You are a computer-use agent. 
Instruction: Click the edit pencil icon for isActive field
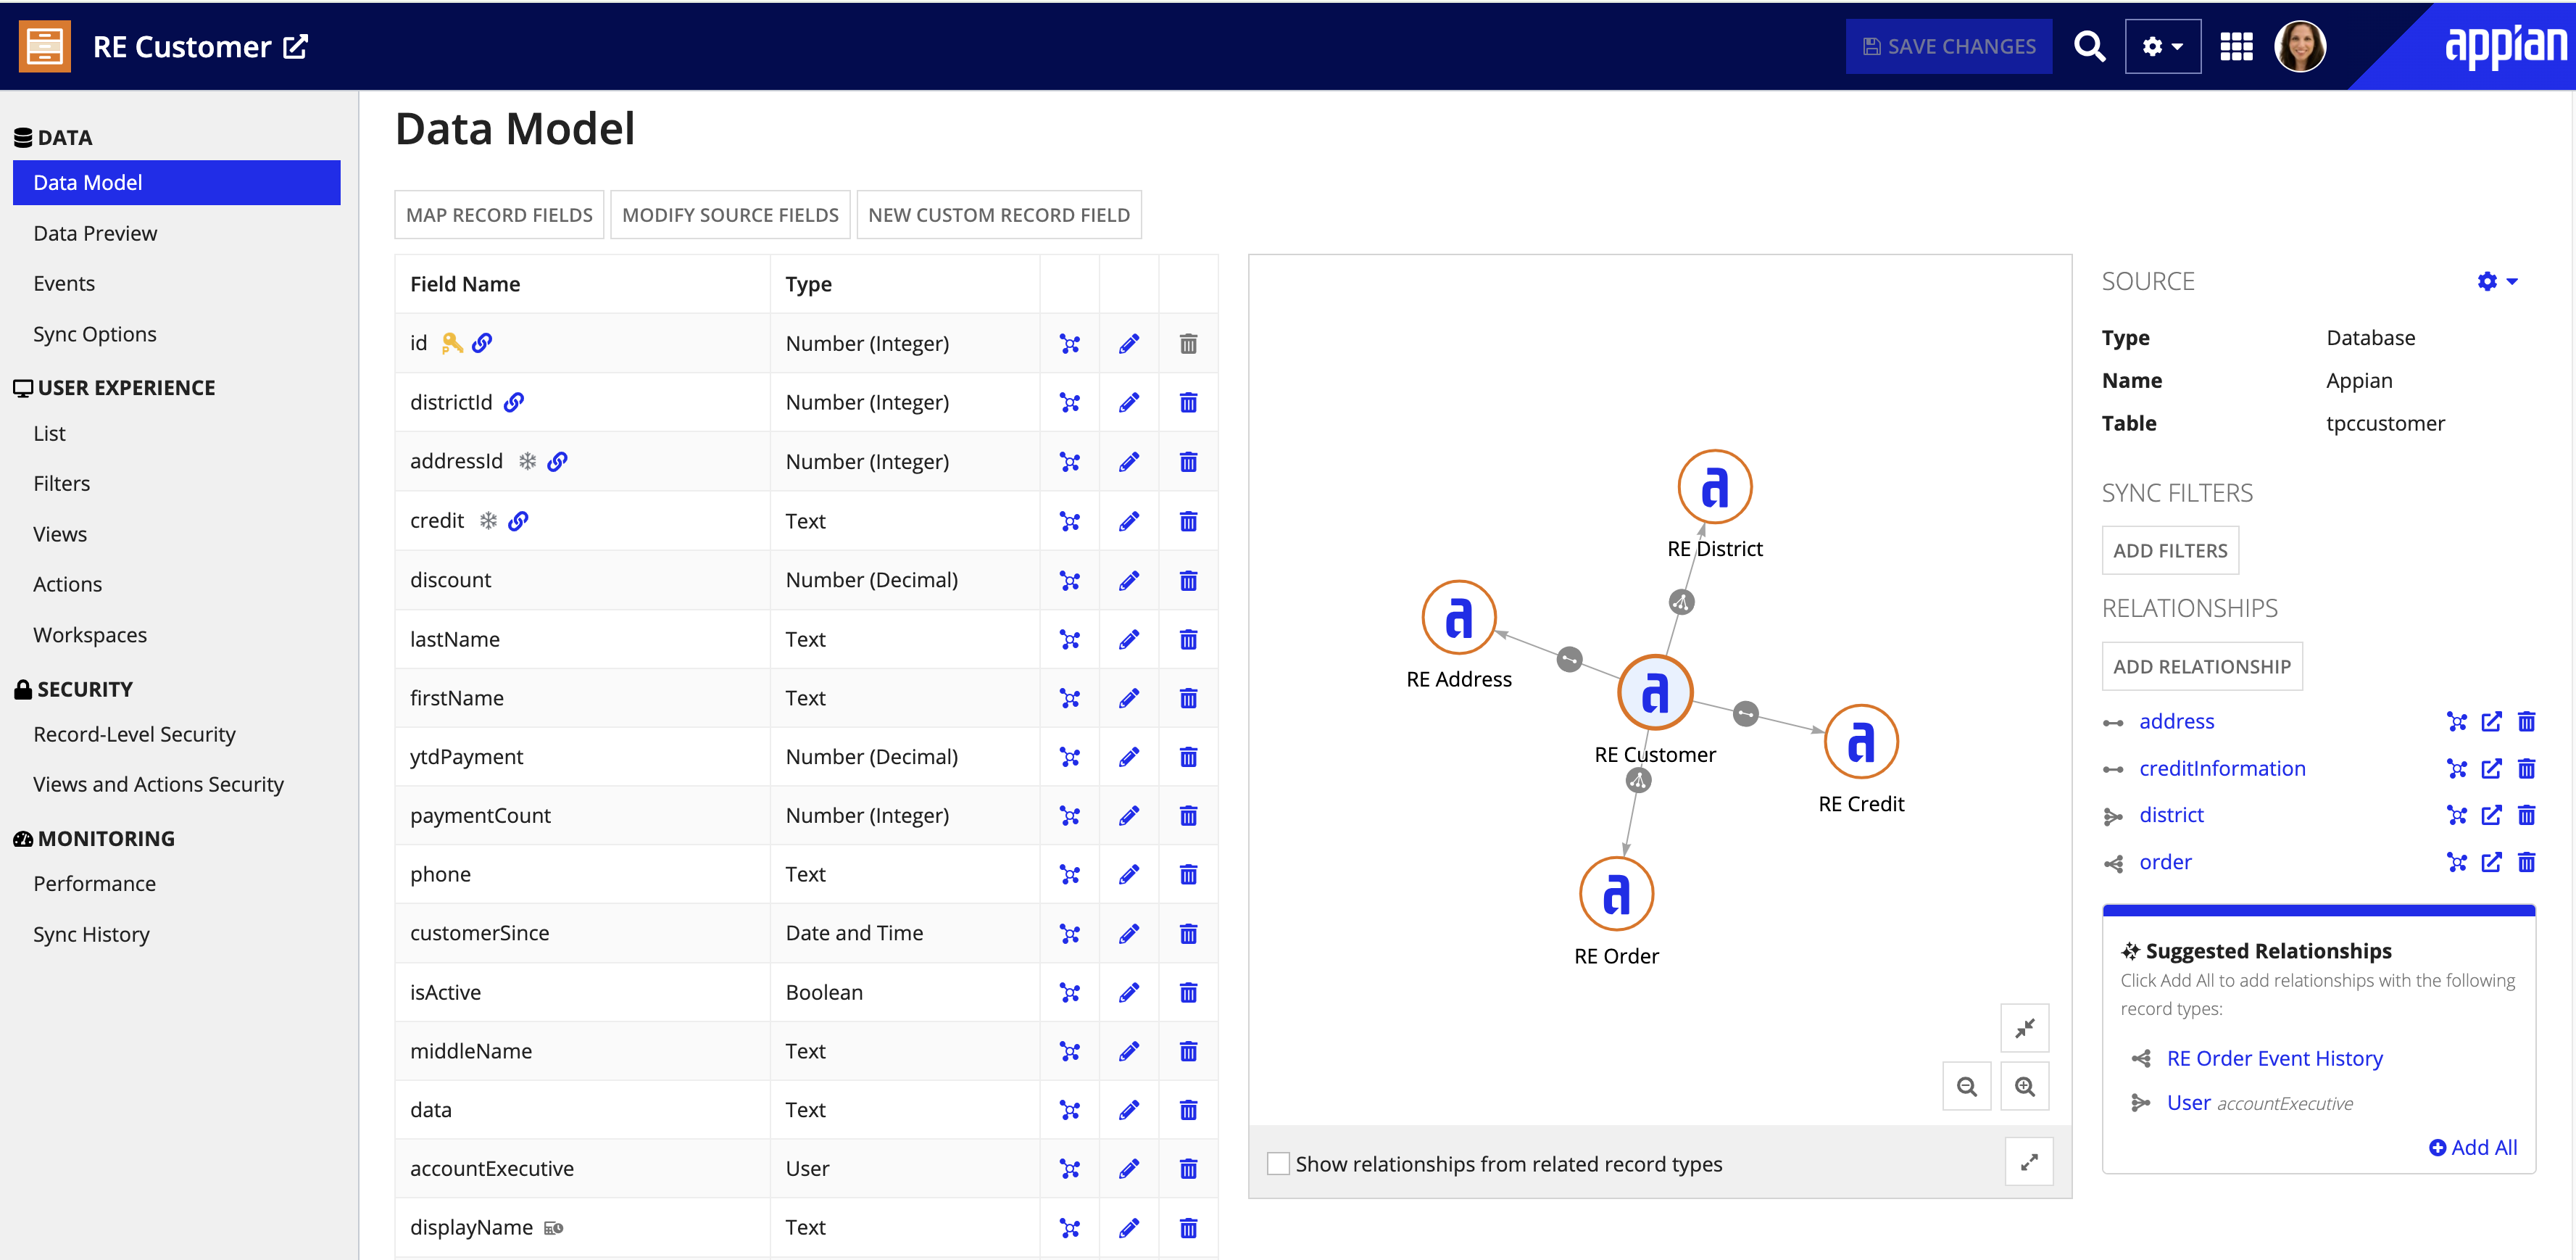(x=1129, y=990)
